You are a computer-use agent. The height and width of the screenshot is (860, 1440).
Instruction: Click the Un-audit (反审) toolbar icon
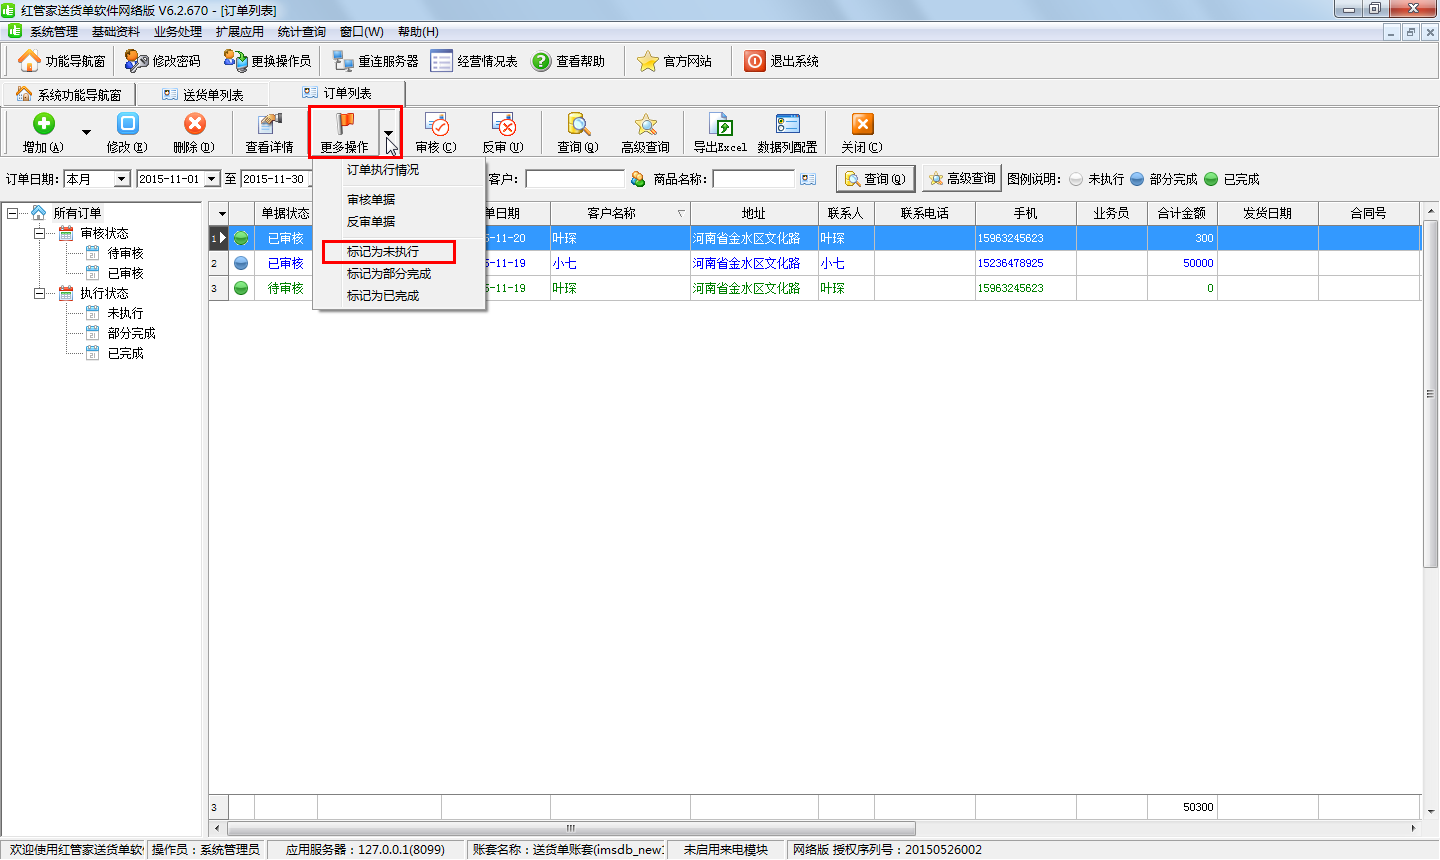point(503,124)
